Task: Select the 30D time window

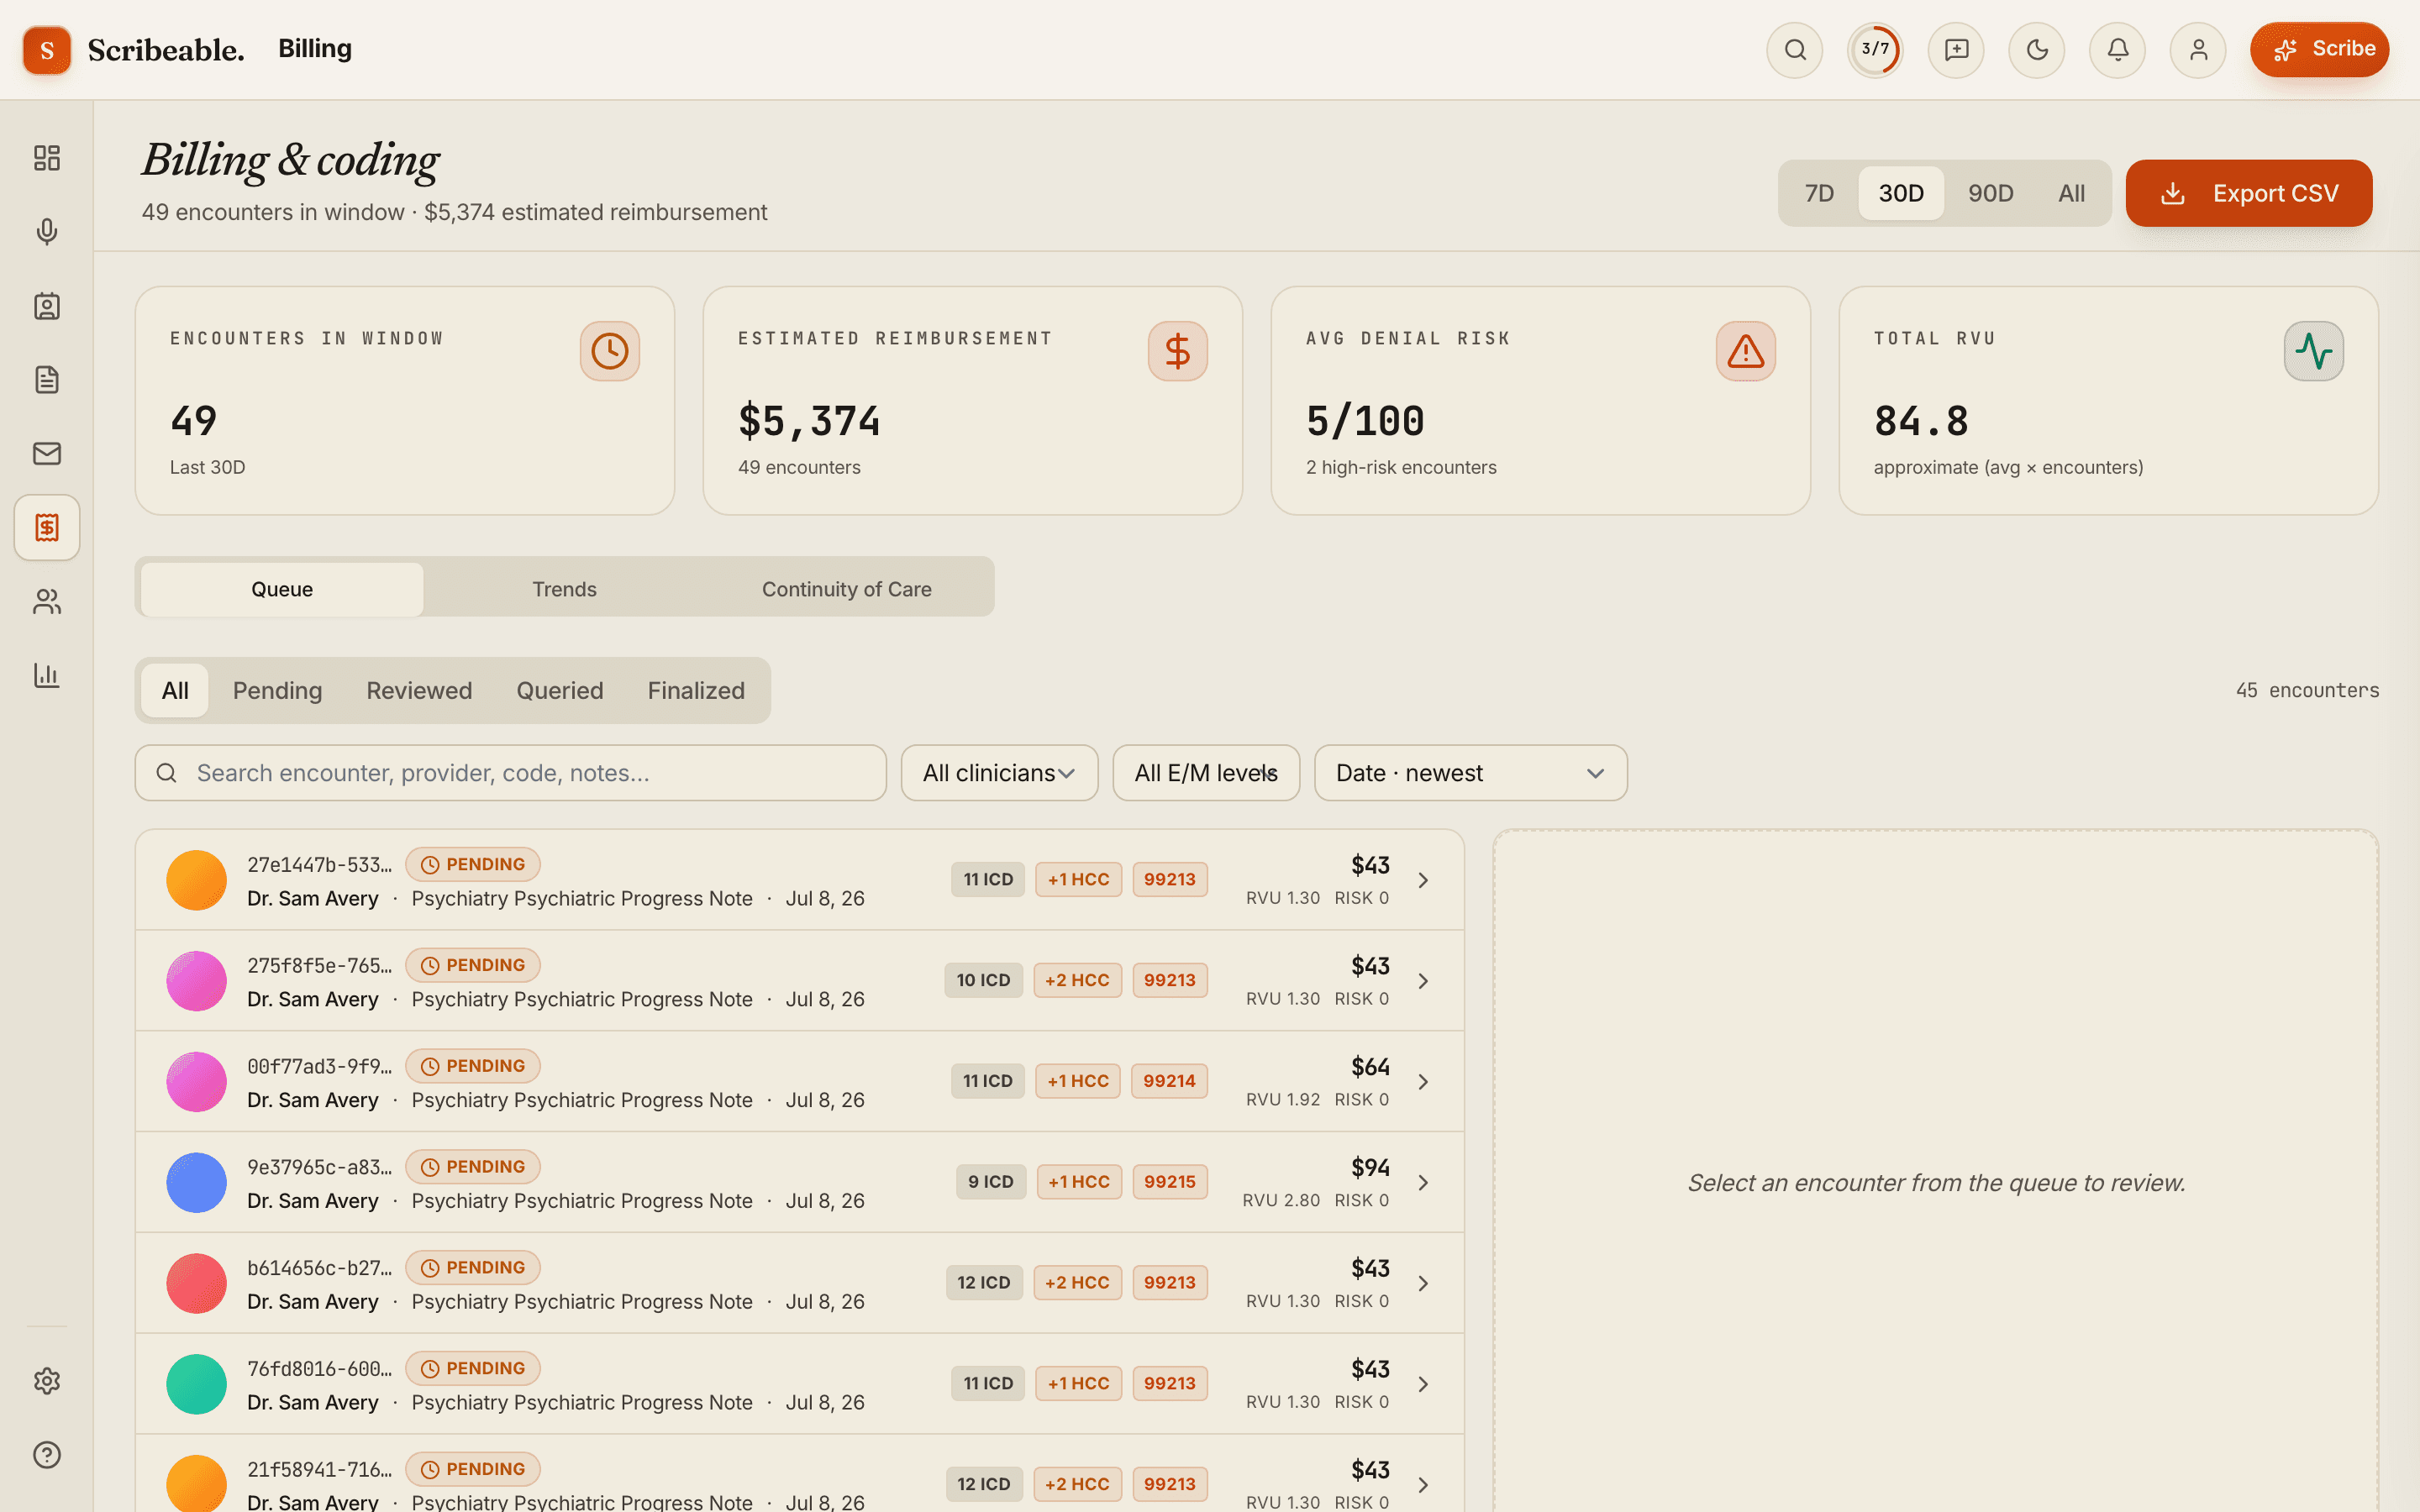Action: [x=1901, y=193]
